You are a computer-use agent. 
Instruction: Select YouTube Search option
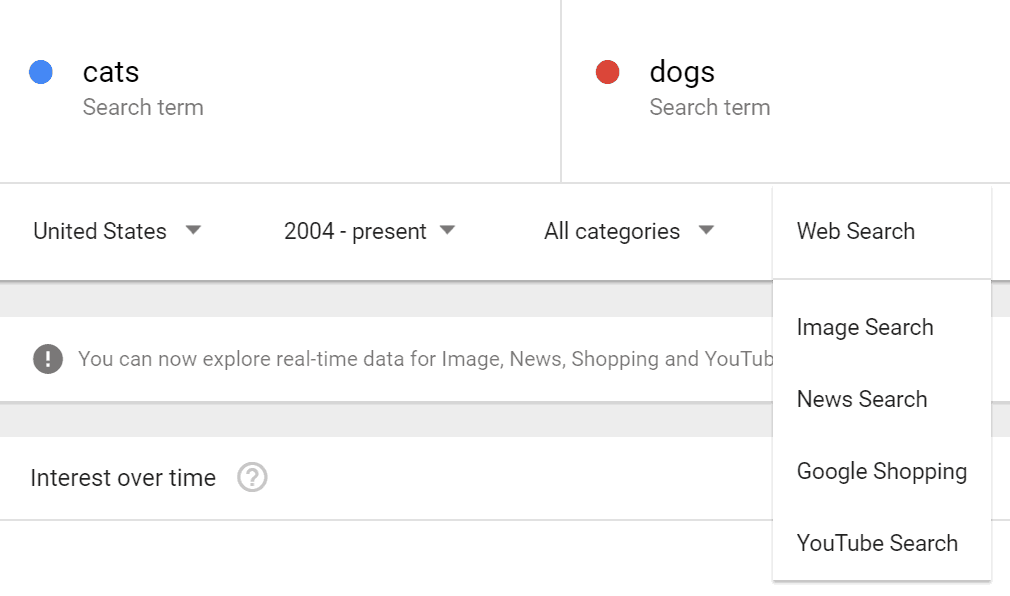click(877, 543)
